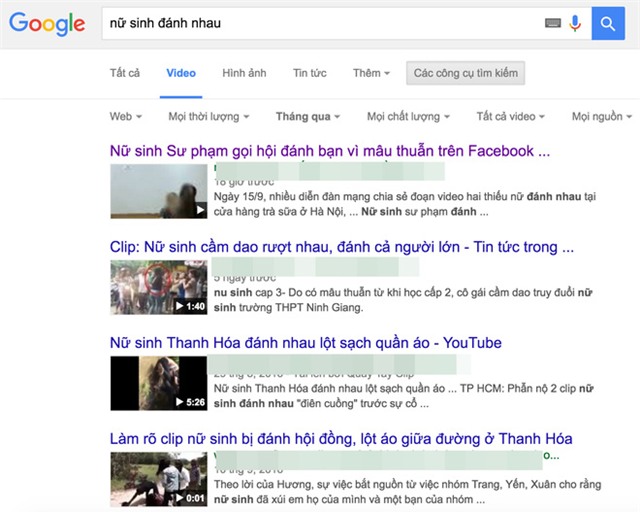Switch to the 'Tất cả' tab
Viewport: 640px width, 512px height.
(125, 73)
